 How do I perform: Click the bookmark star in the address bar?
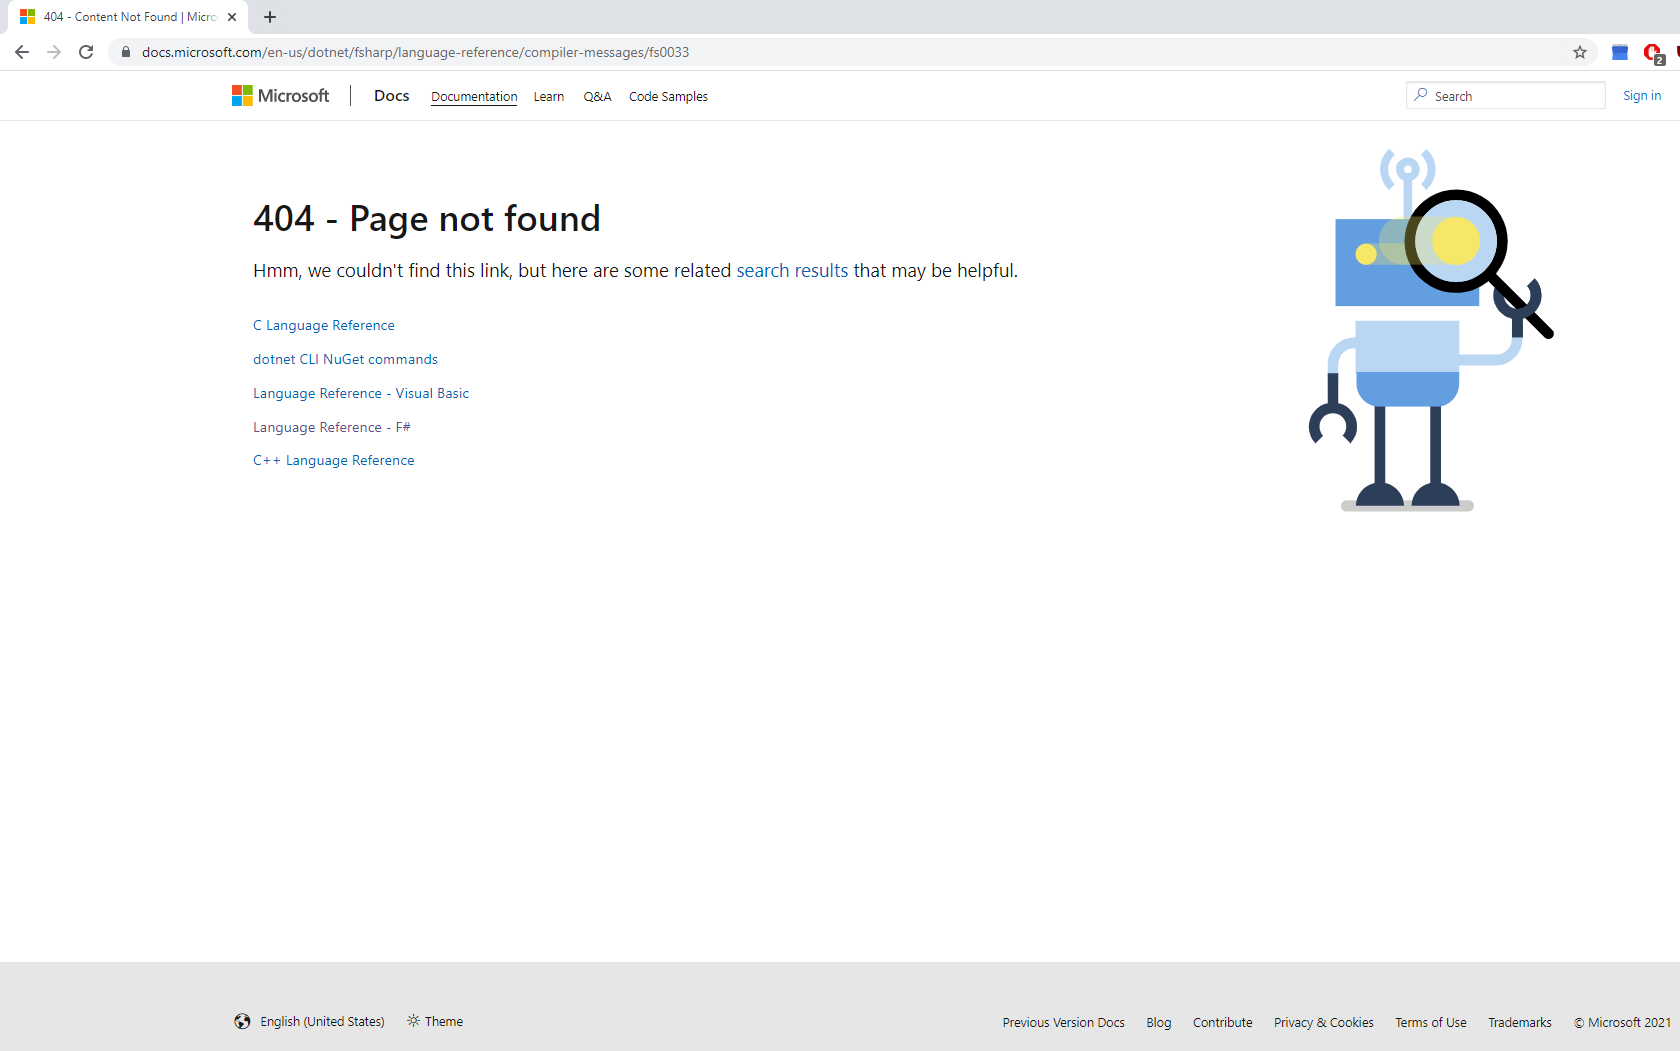1578,52
